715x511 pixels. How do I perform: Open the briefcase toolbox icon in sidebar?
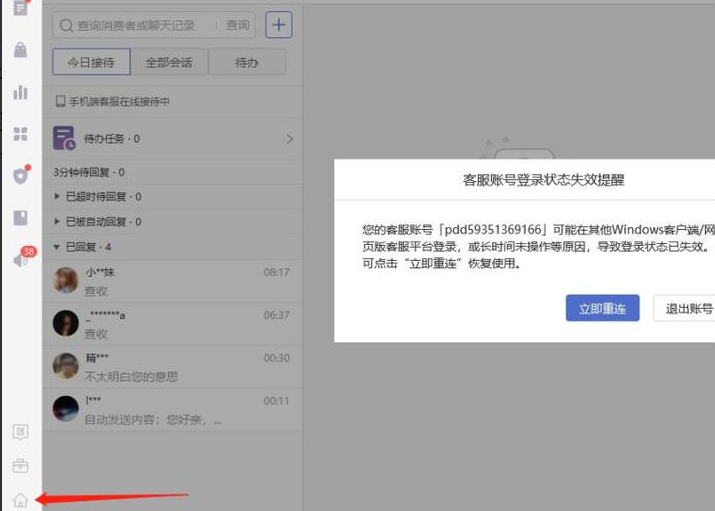pyautogui.click(x=21, y=466)
